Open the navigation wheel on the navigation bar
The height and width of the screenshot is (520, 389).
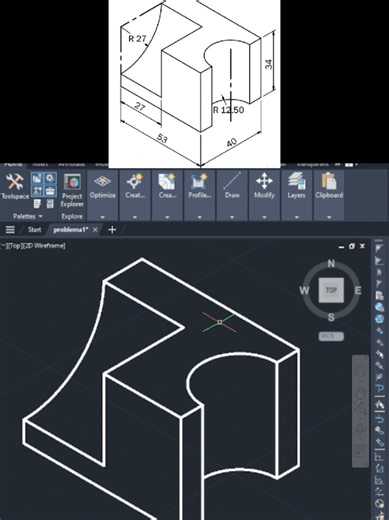coord(360,371)
